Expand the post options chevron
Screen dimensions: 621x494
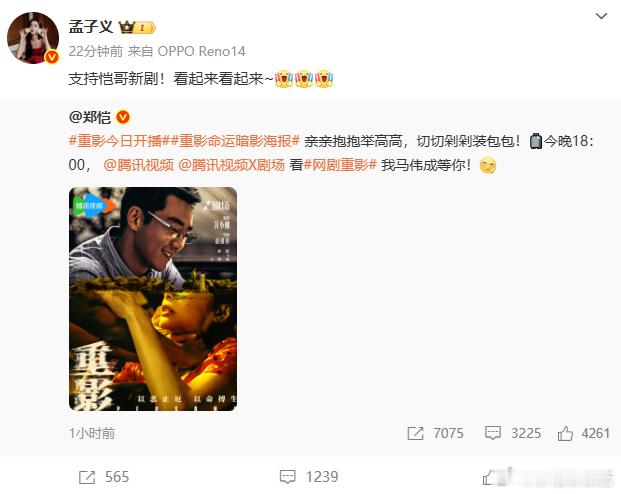tap(601, 16)
